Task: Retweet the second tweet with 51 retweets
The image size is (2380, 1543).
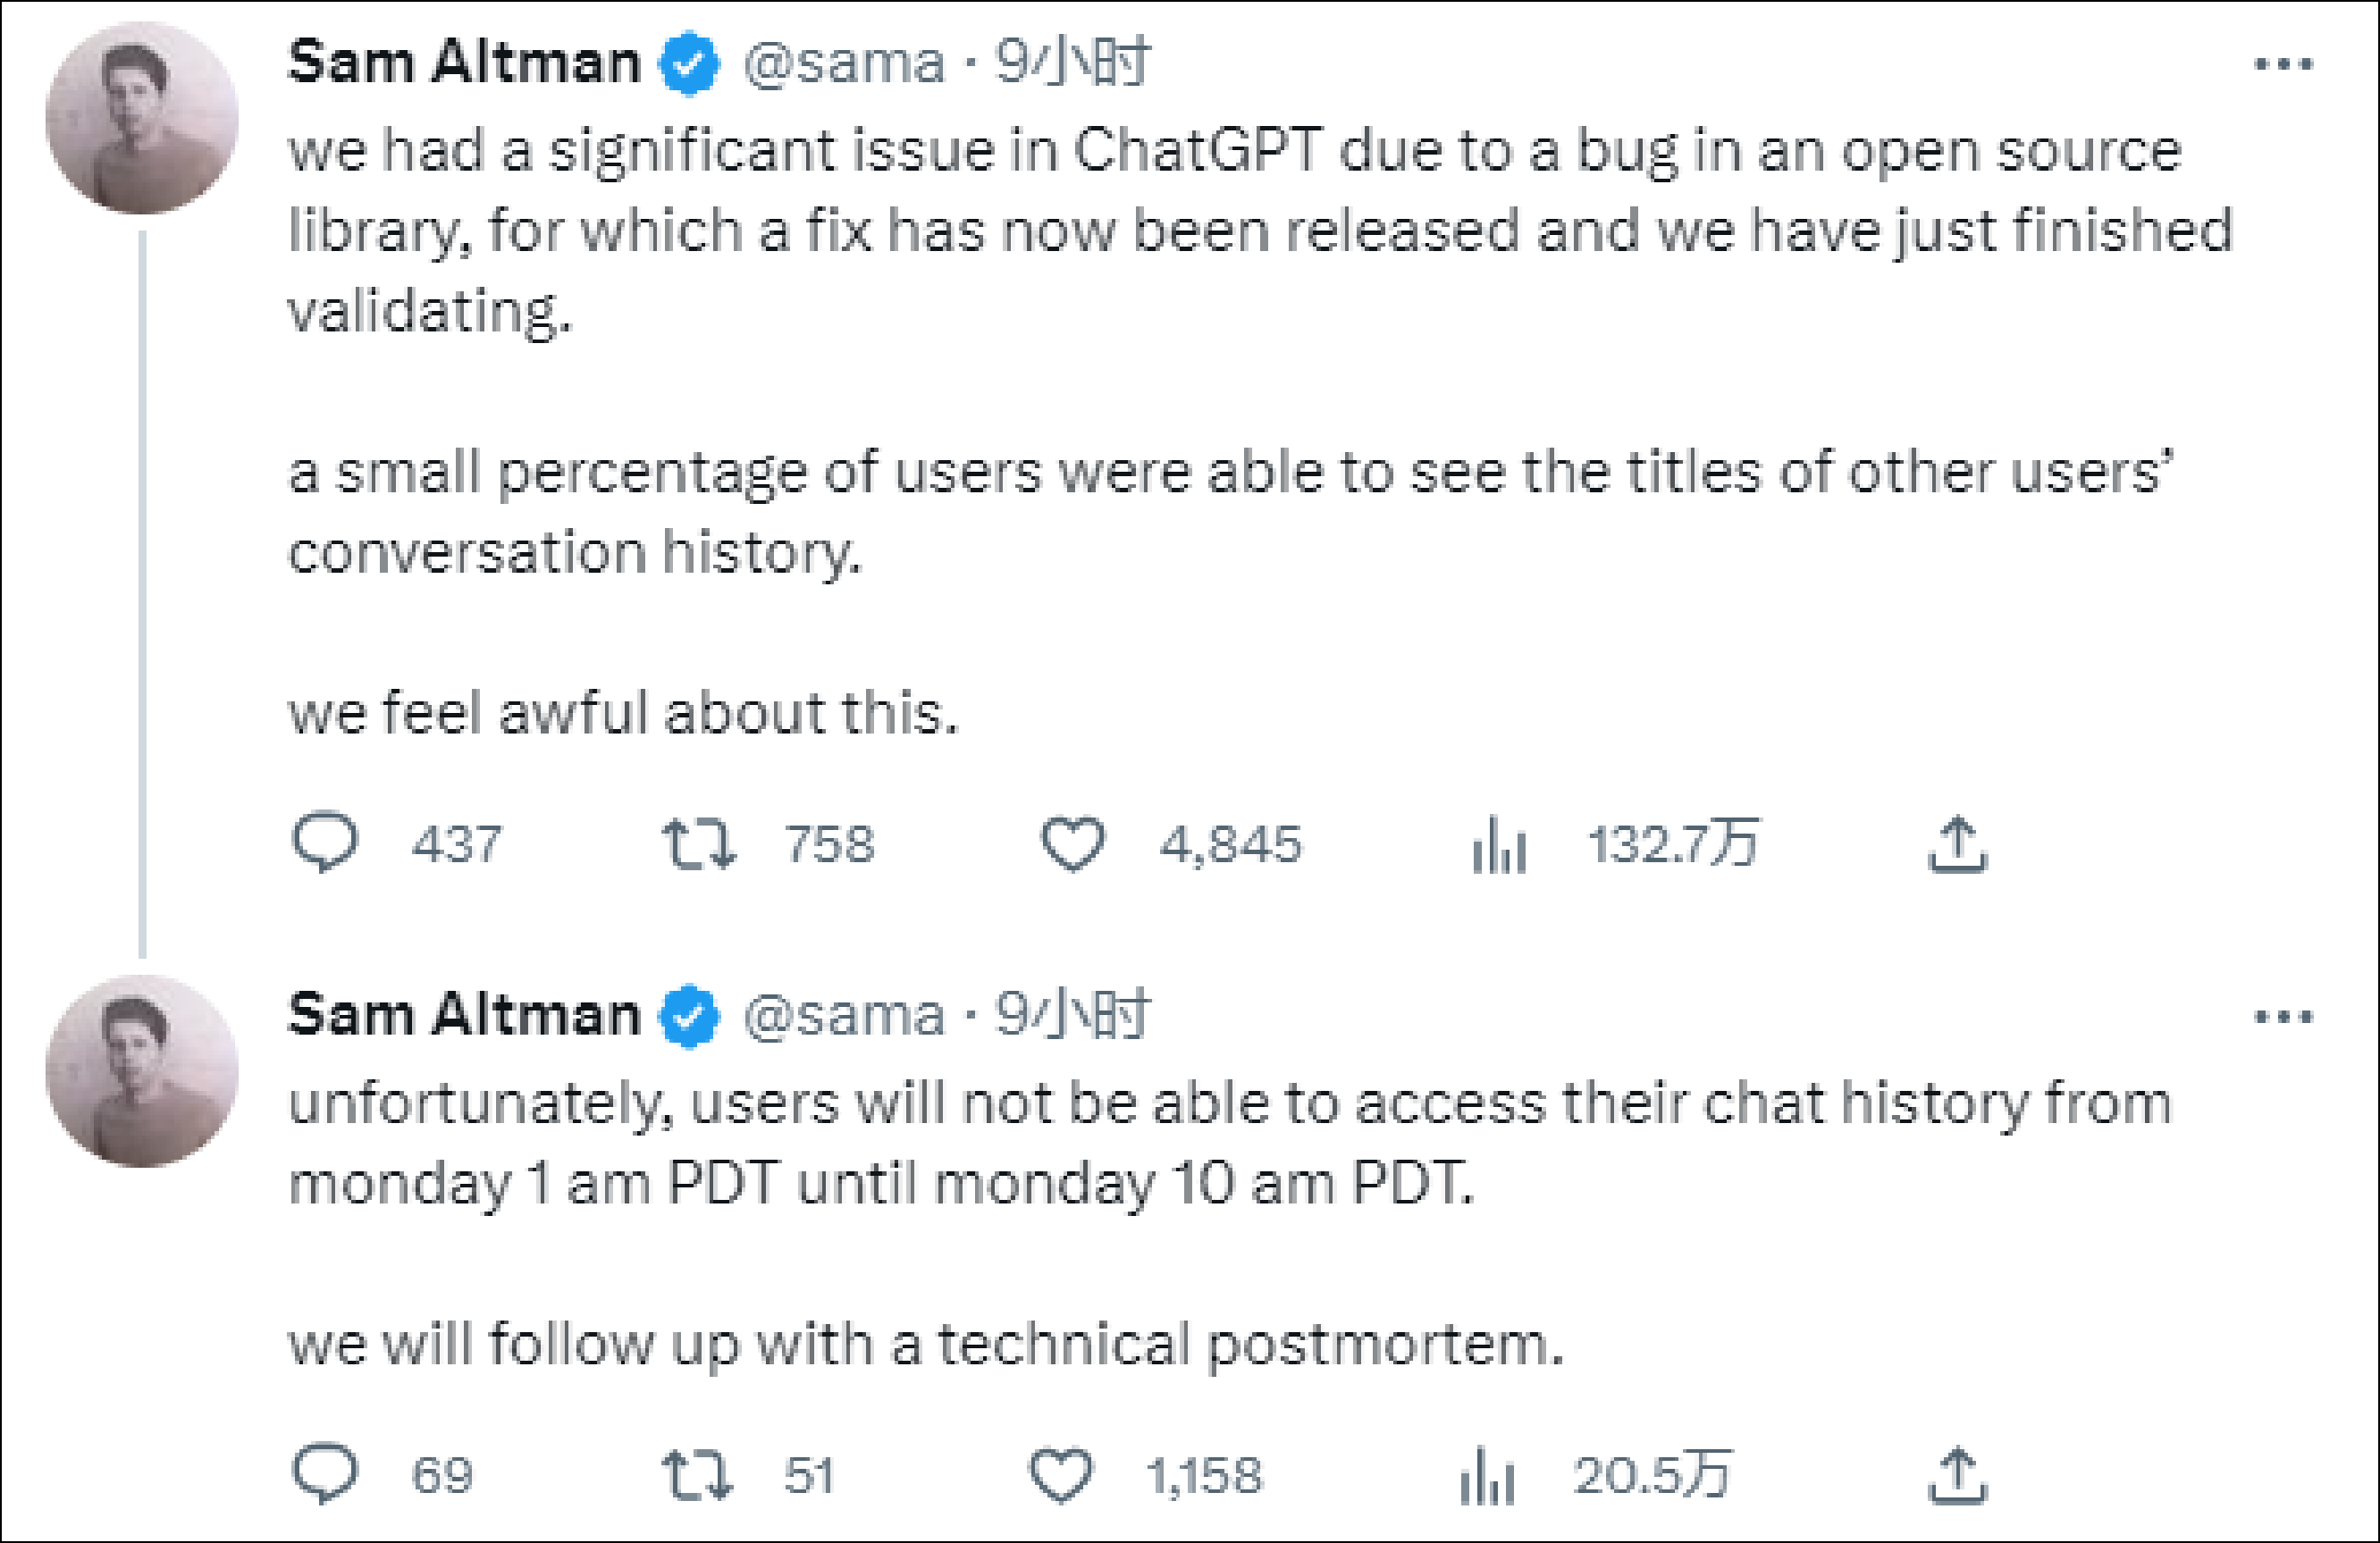Action: (x=699, y=1476)
